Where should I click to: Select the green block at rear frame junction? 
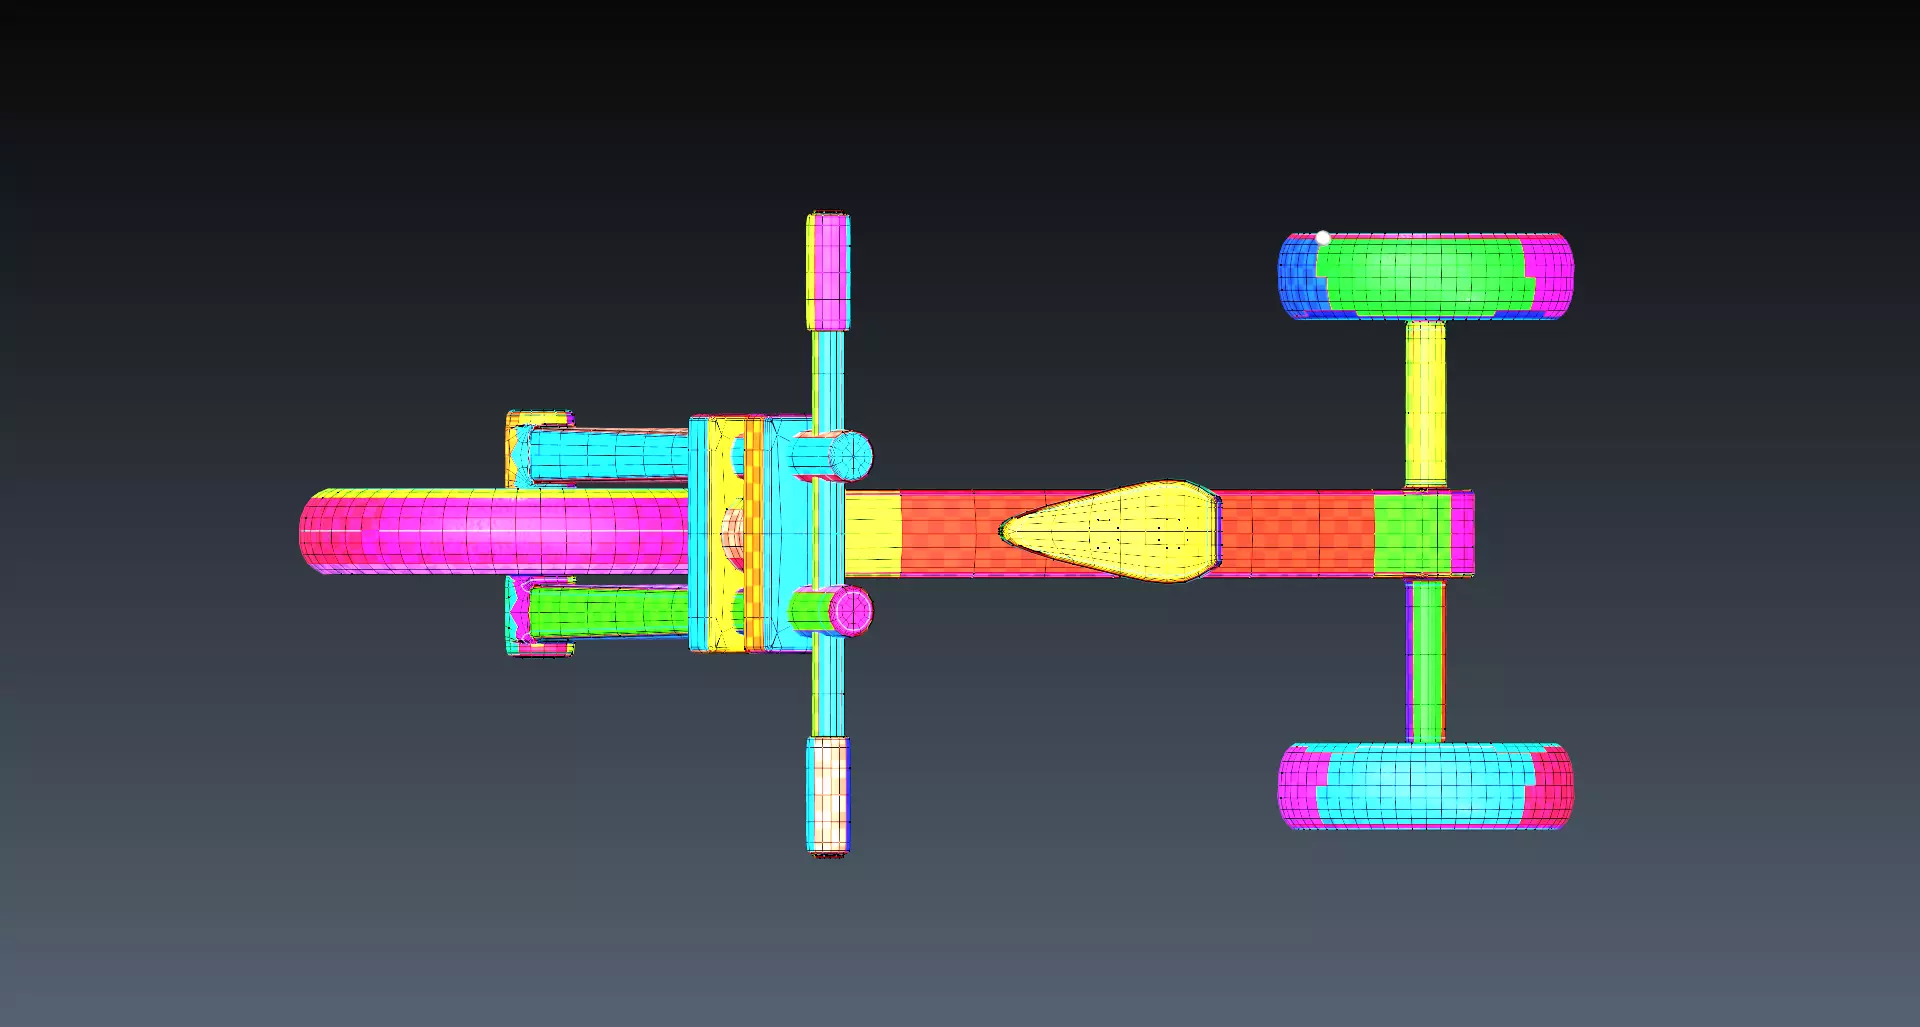[1412, 533]
